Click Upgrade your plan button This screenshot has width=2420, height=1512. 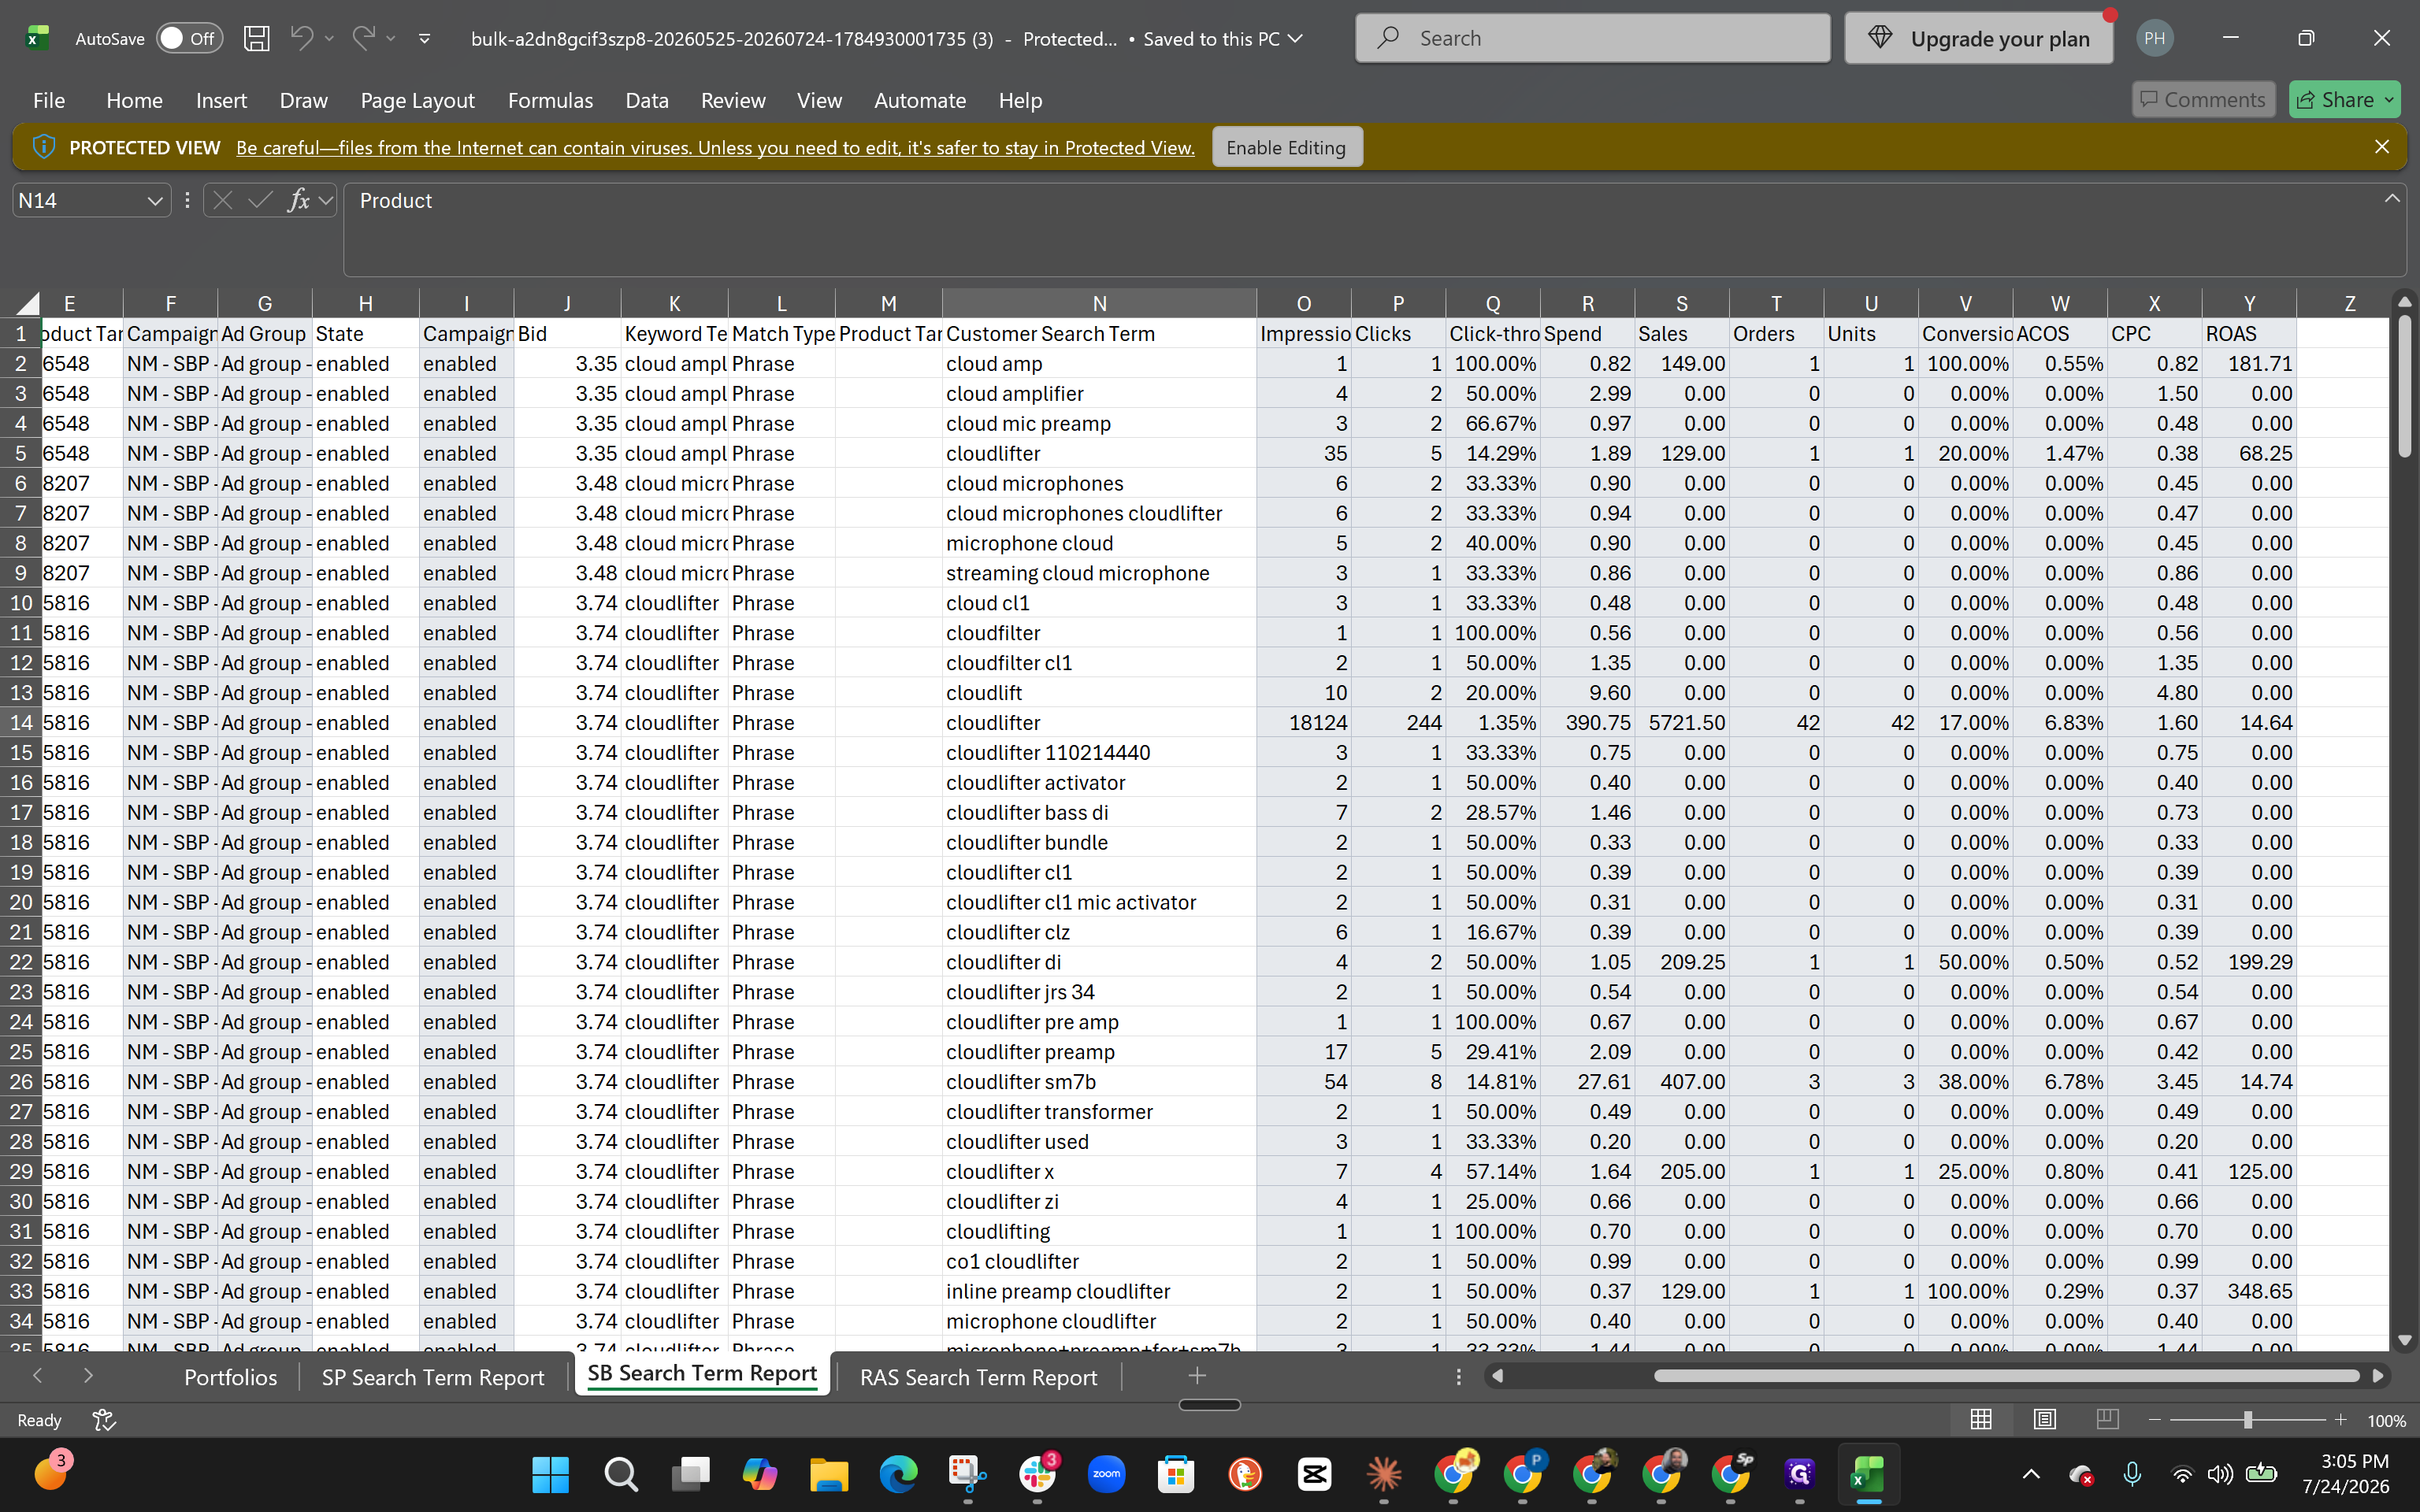1979,39
